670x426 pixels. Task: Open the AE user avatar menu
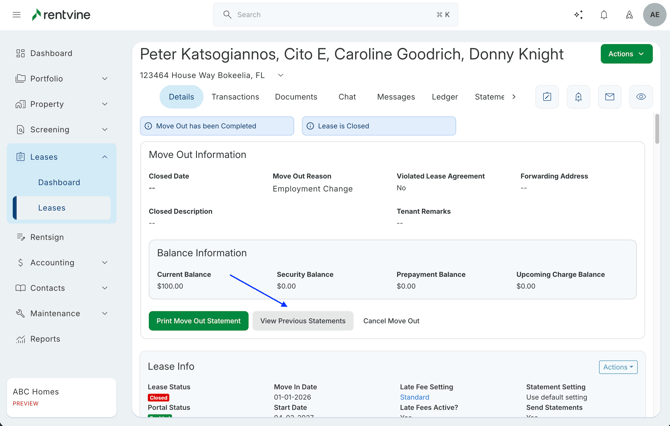point(655,15)
